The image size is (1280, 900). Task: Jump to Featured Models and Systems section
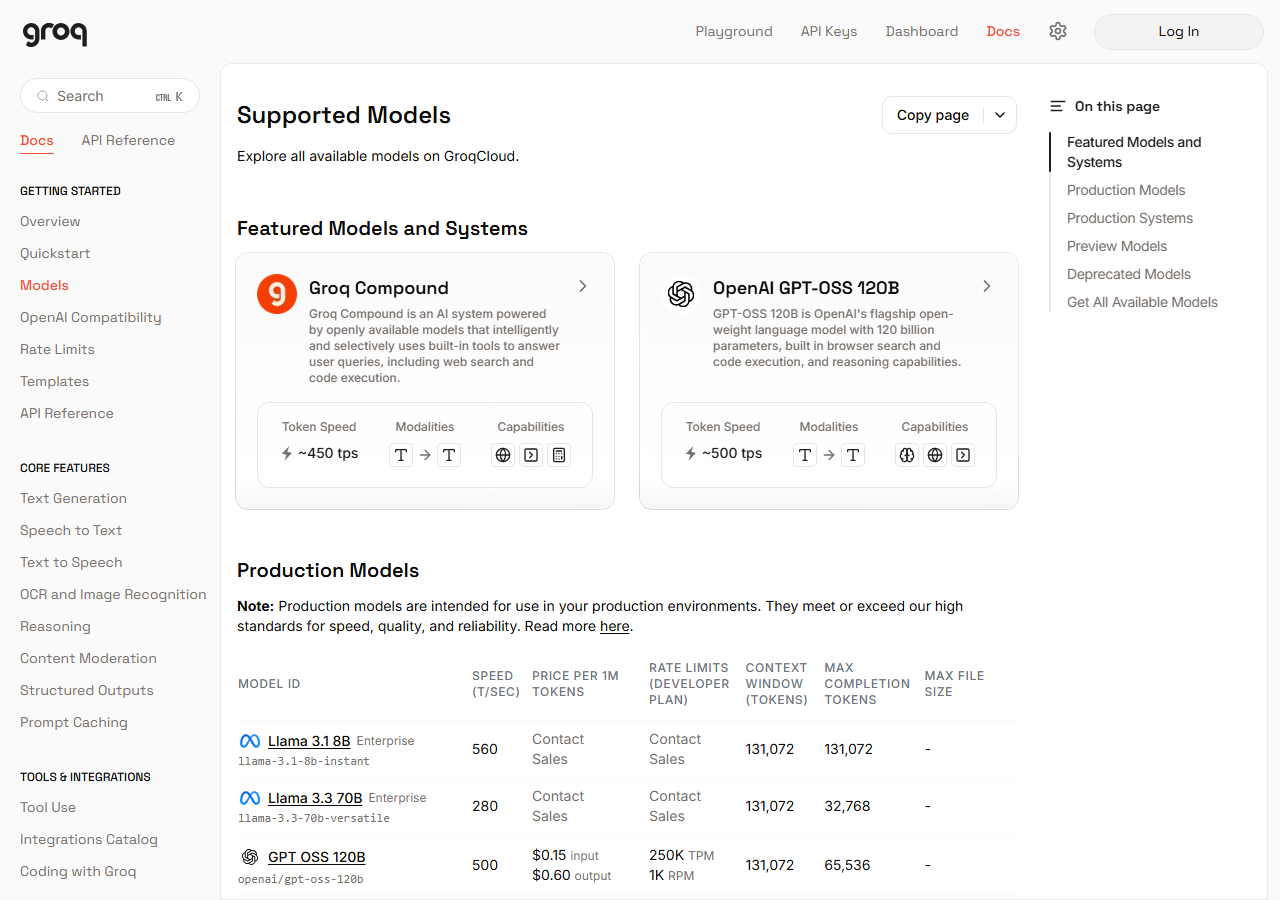click(1134, 152)
